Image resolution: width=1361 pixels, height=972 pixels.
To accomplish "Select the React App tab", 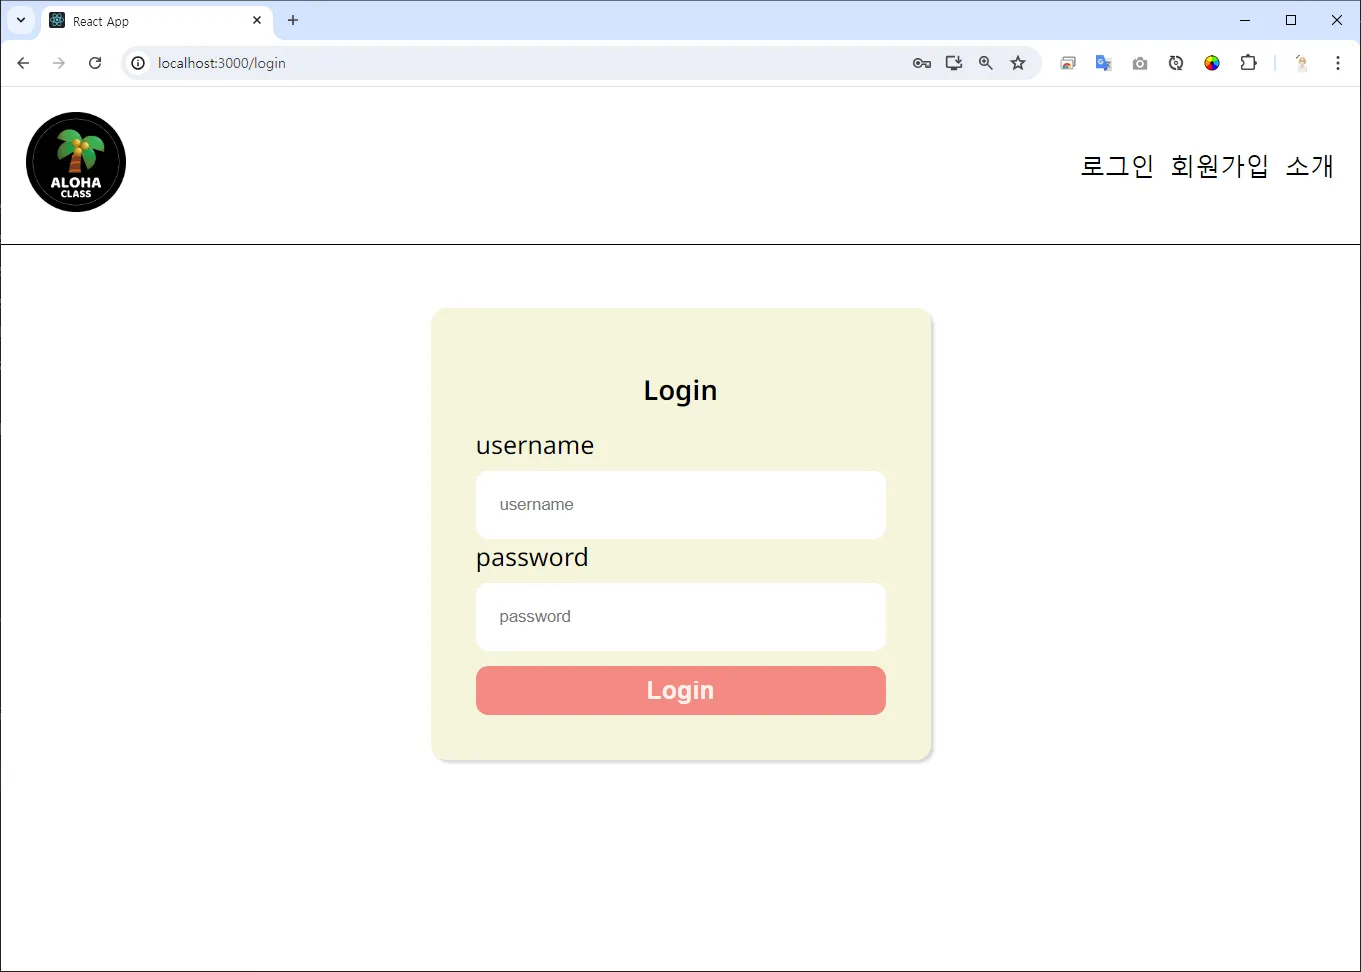I will click(156, 21).
